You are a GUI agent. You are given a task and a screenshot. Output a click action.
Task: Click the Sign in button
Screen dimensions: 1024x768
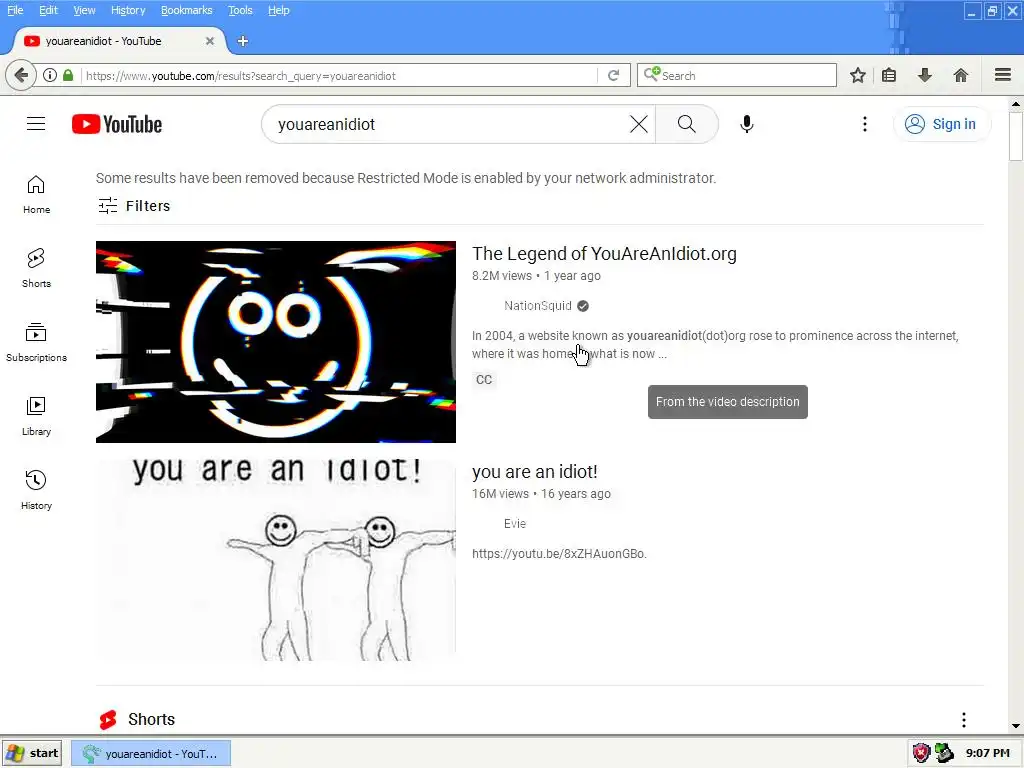point(941,124)
